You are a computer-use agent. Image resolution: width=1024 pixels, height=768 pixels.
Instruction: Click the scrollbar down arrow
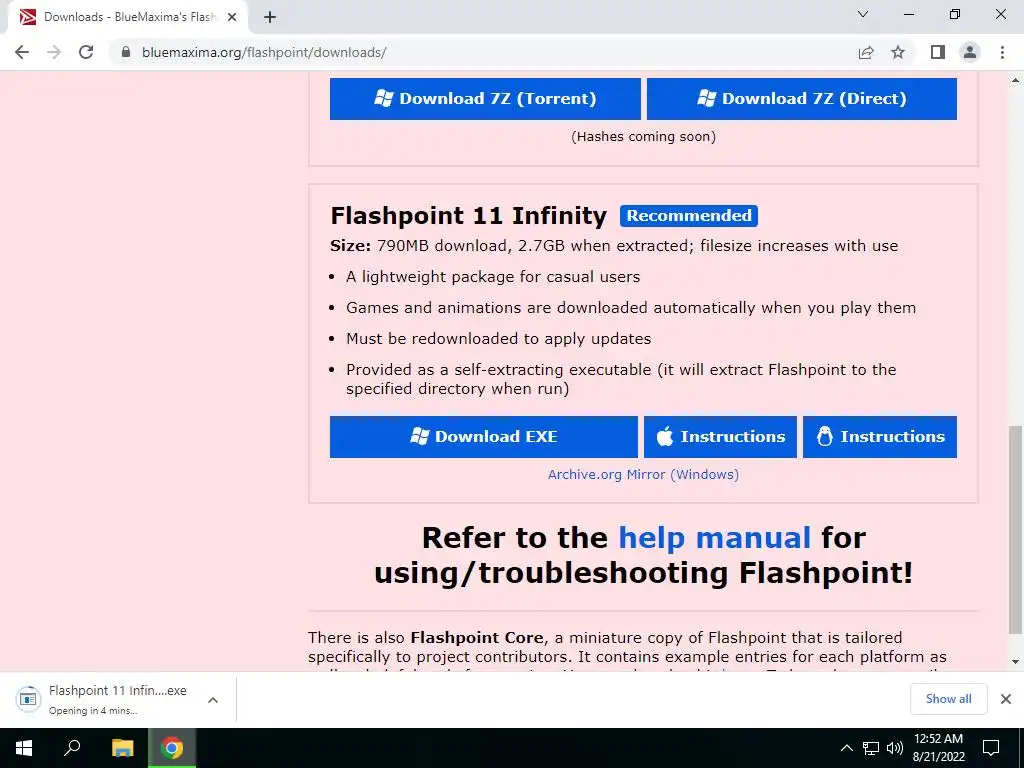pyautogui.click(x=1015, y=662)
